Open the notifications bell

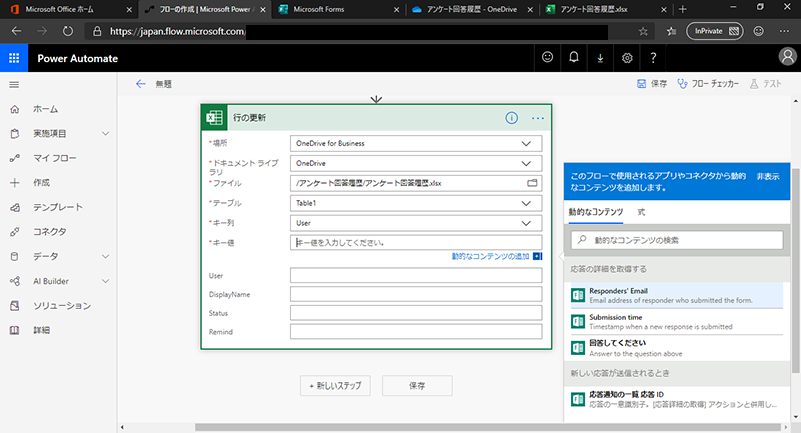574,58
